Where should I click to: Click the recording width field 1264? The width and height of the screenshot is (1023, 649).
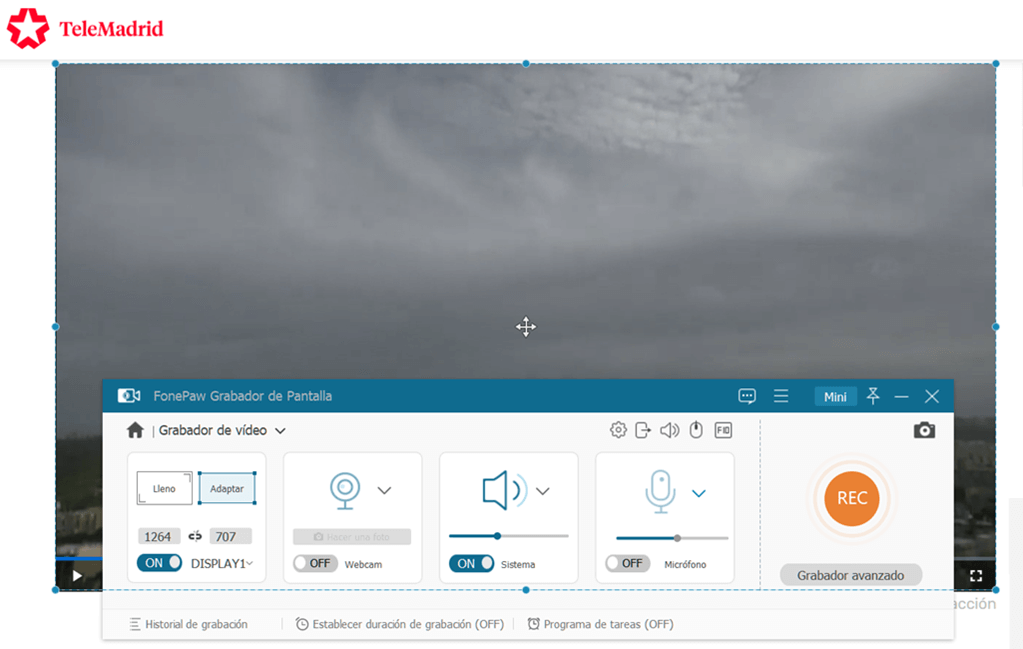click(159, 536)
